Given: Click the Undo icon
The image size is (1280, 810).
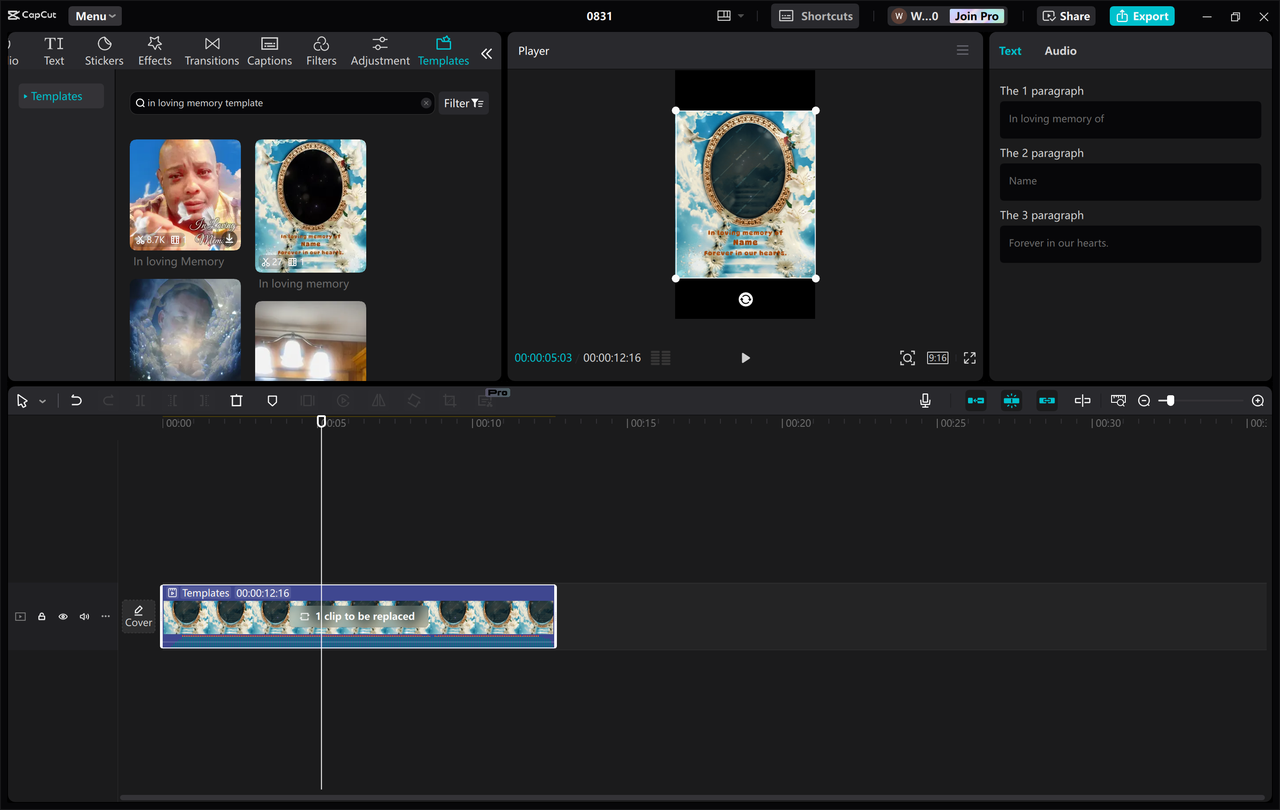Looking at the screenshot, I should coord(76,400).
